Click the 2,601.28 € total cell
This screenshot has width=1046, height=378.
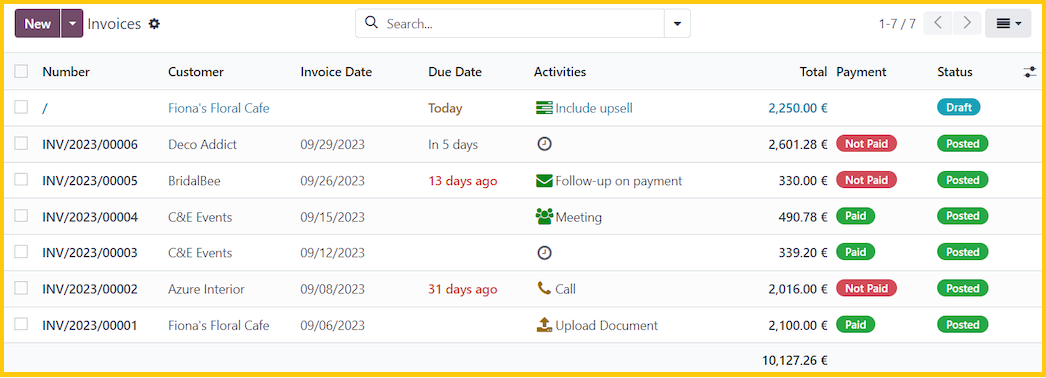tap(798, 144)
